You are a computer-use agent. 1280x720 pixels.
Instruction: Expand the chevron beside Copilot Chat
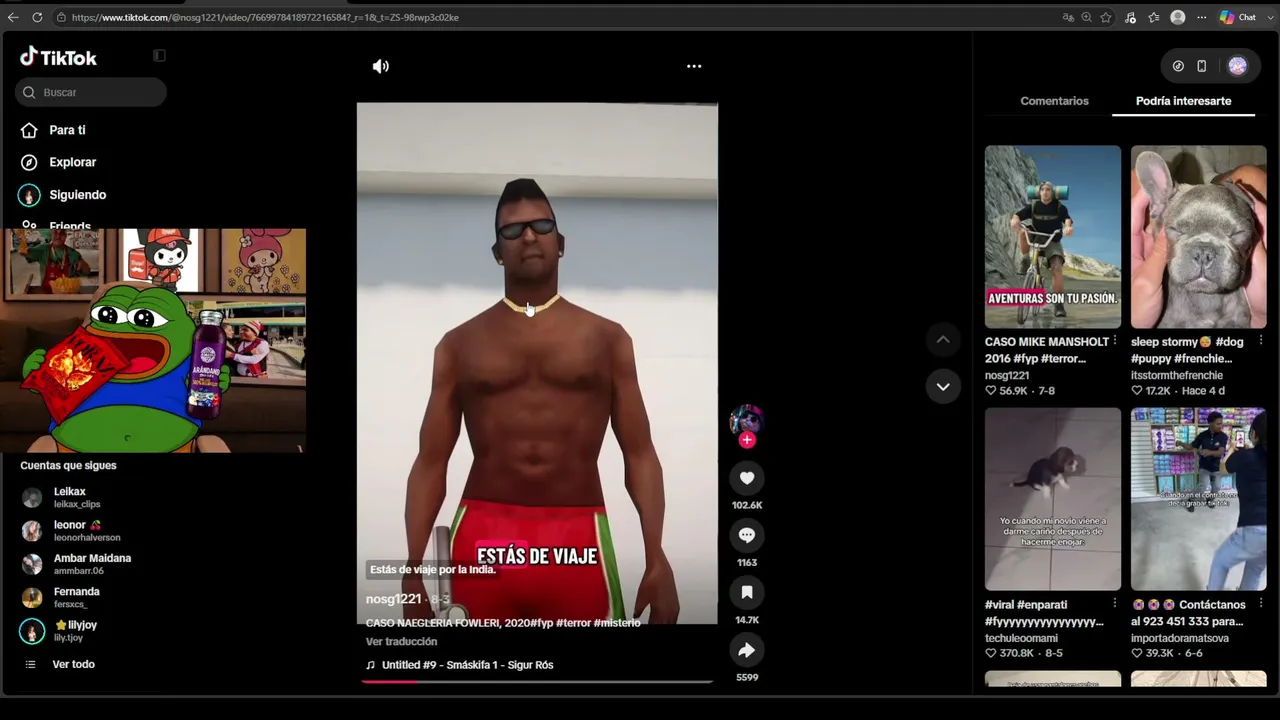pos(1269,17)
